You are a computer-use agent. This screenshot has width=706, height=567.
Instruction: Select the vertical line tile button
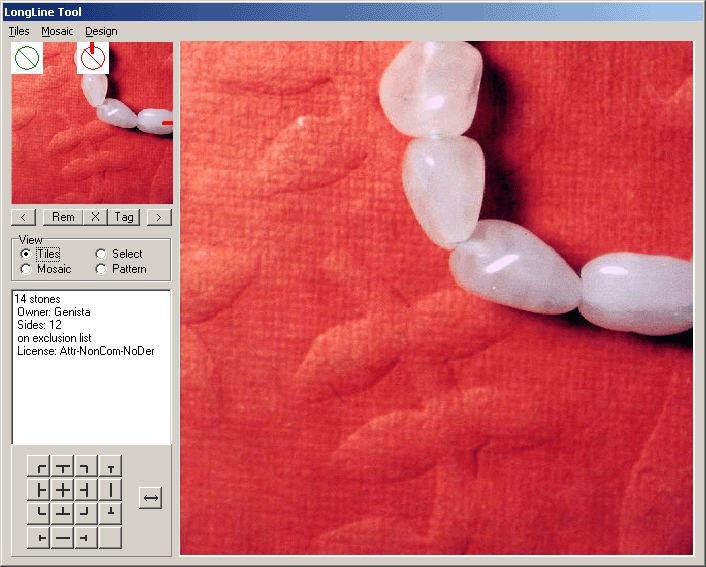pyautogui.click(x=110, y=490)
